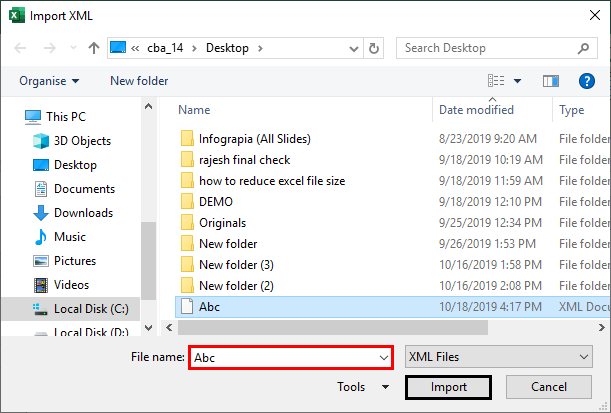
Task: Click the computer icon in address bar
Action: pos(118,48)
